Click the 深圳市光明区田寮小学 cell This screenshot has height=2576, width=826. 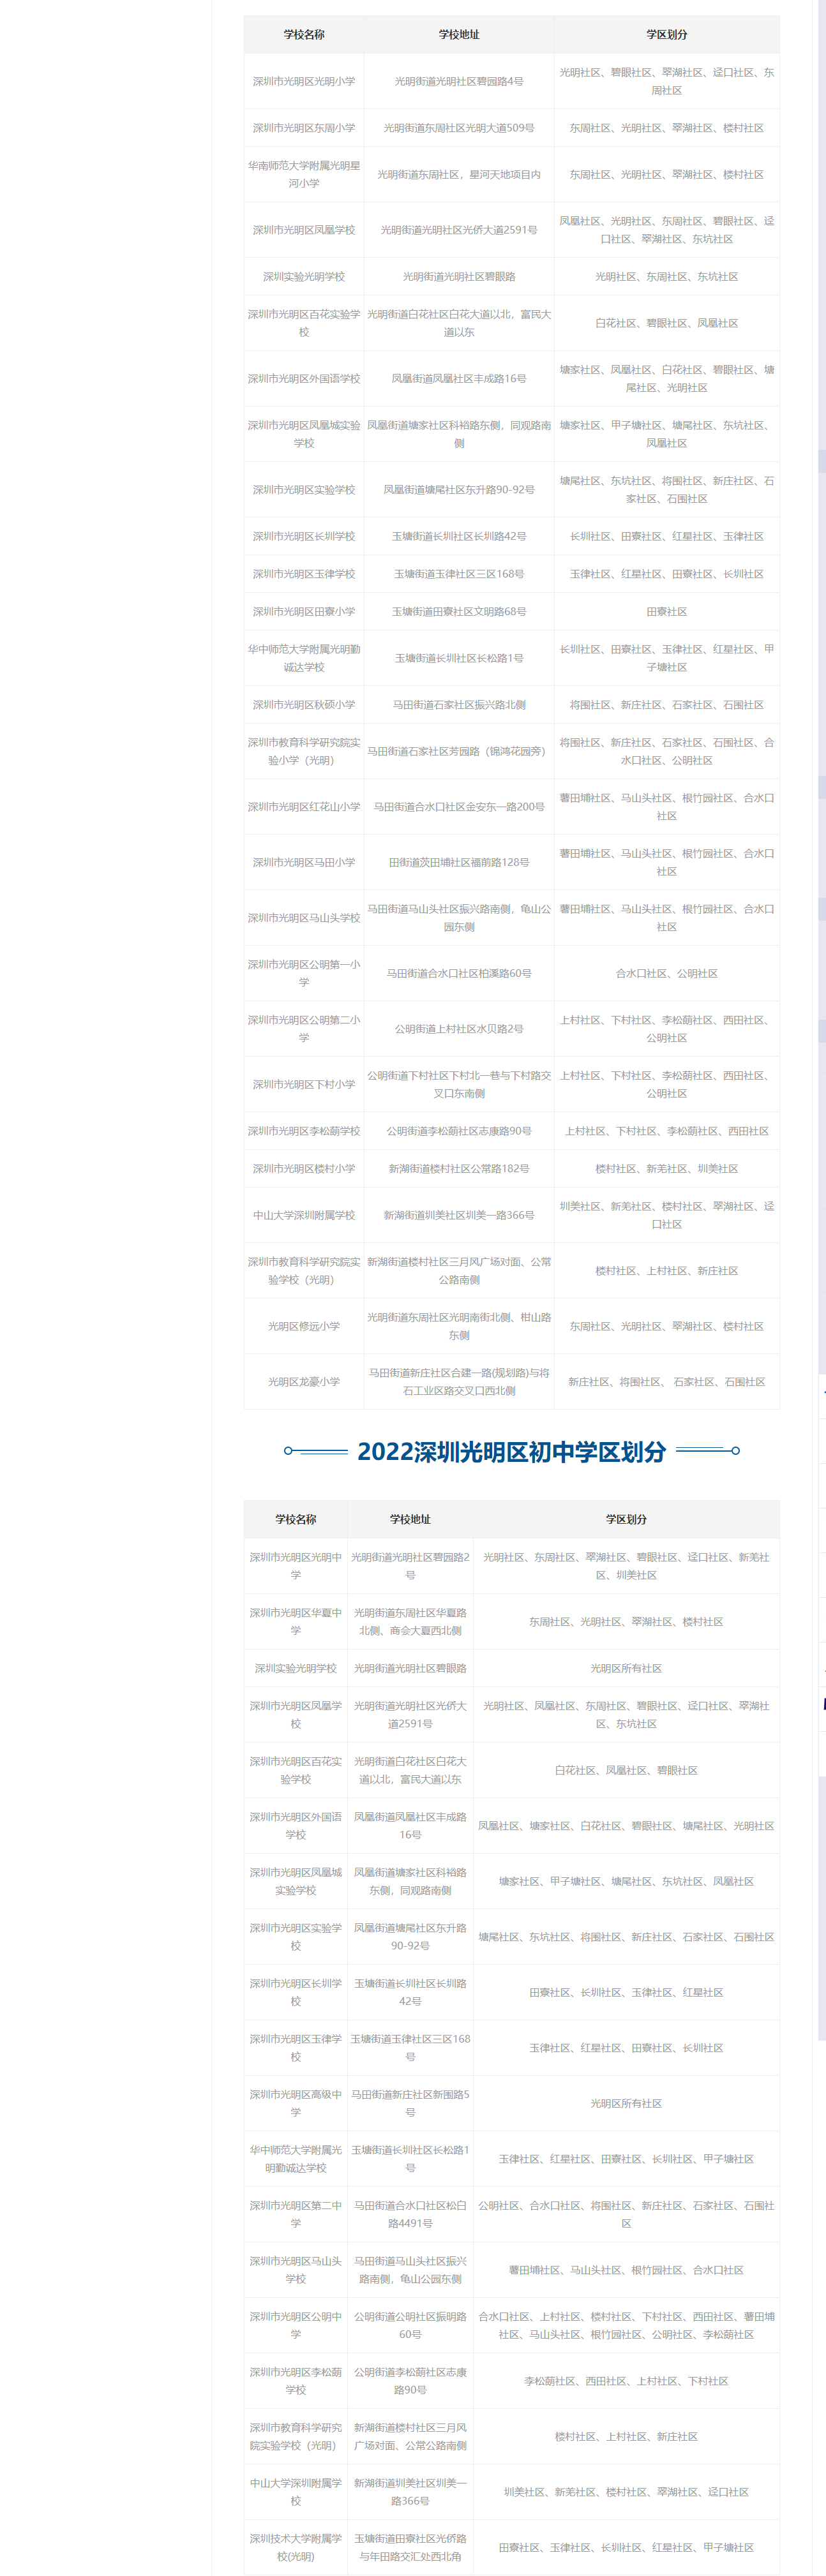[x=304, y=611]
